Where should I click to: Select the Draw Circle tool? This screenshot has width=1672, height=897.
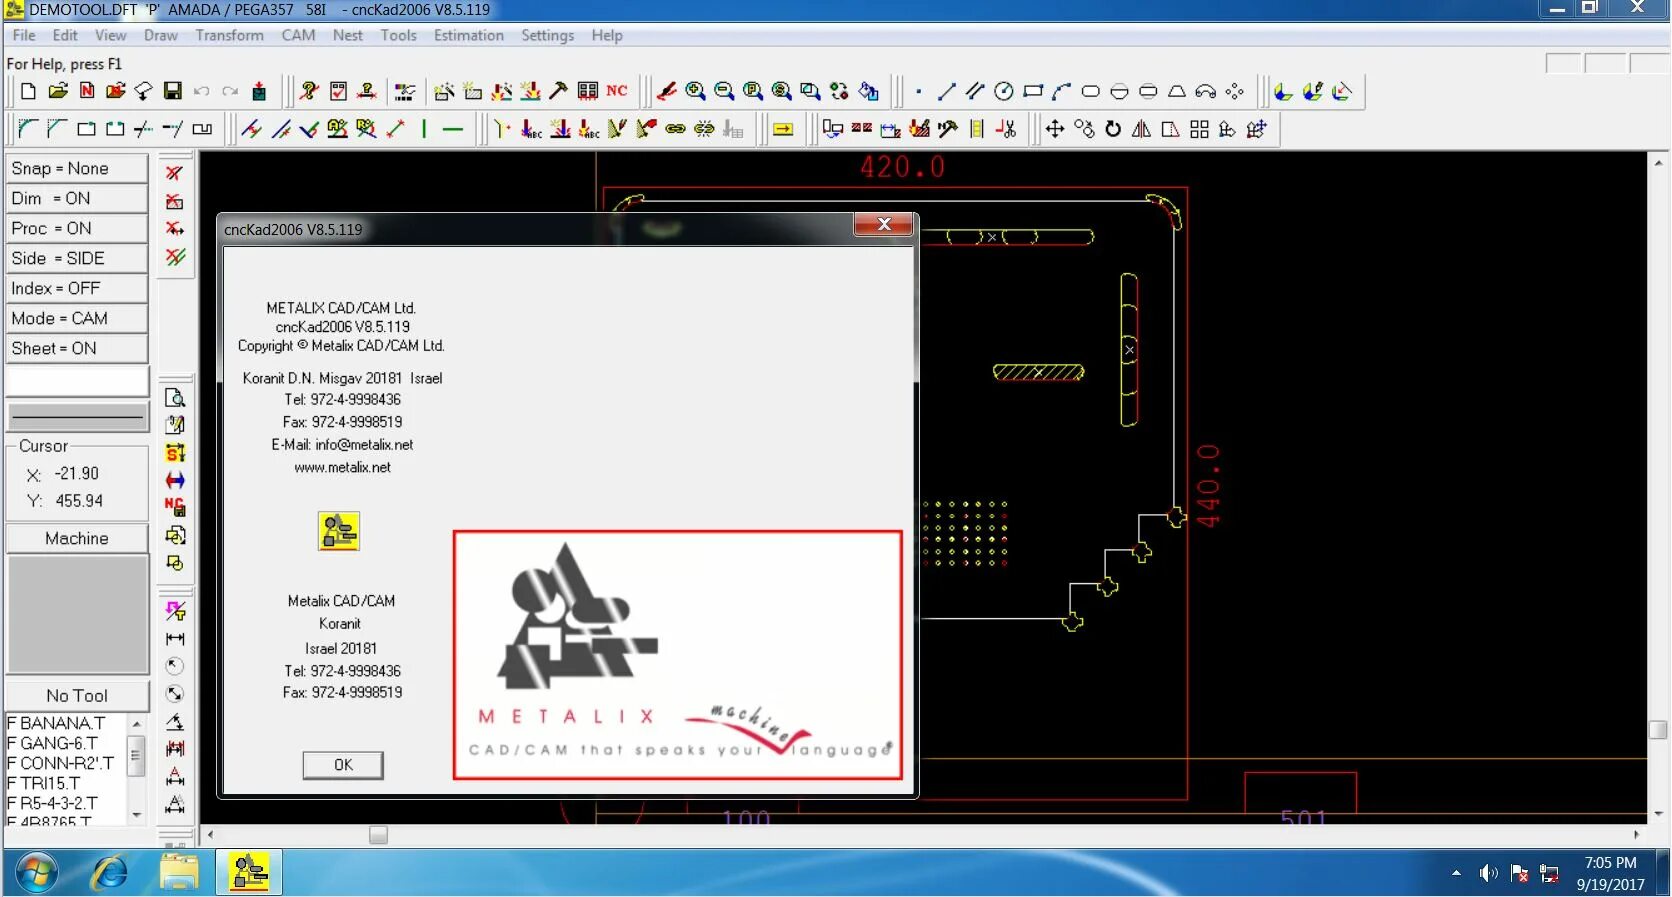[1004, 91]
